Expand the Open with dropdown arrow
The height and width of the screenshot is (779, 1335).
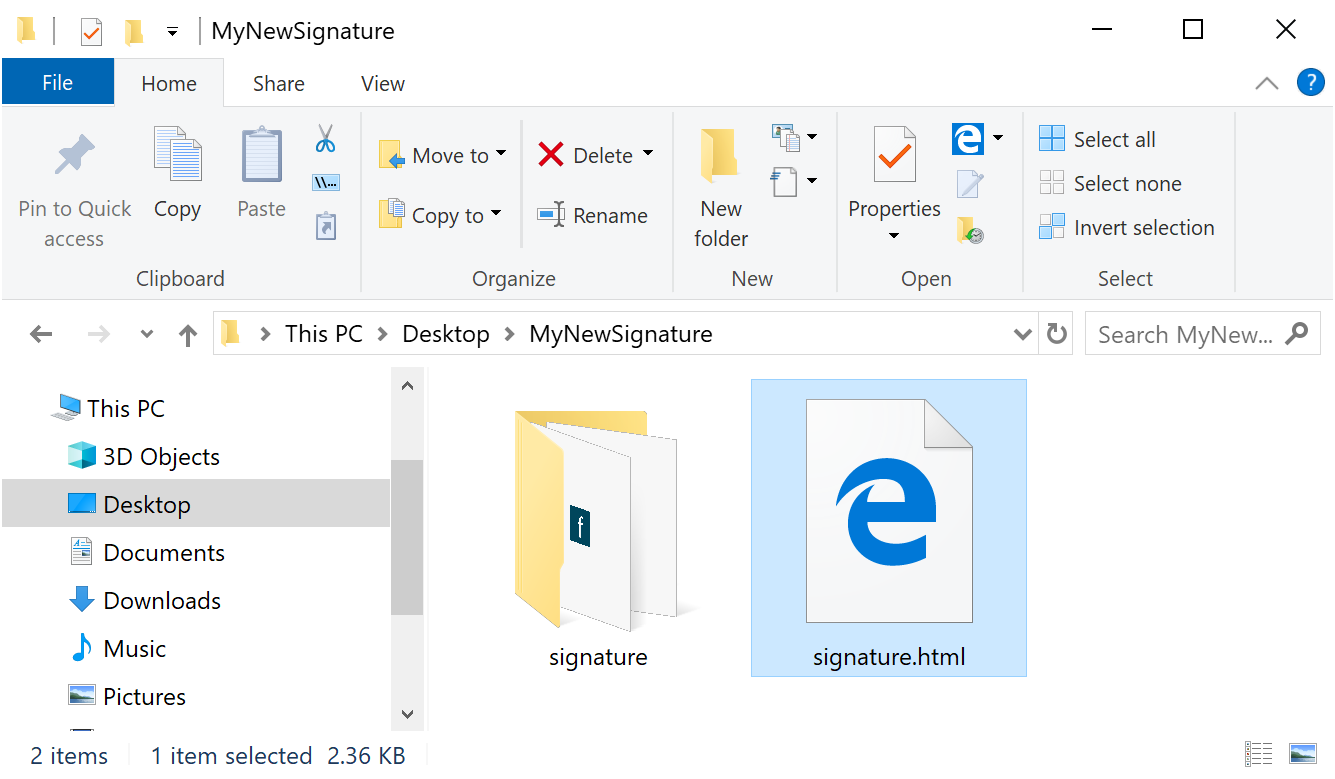[x=997, y=138]
